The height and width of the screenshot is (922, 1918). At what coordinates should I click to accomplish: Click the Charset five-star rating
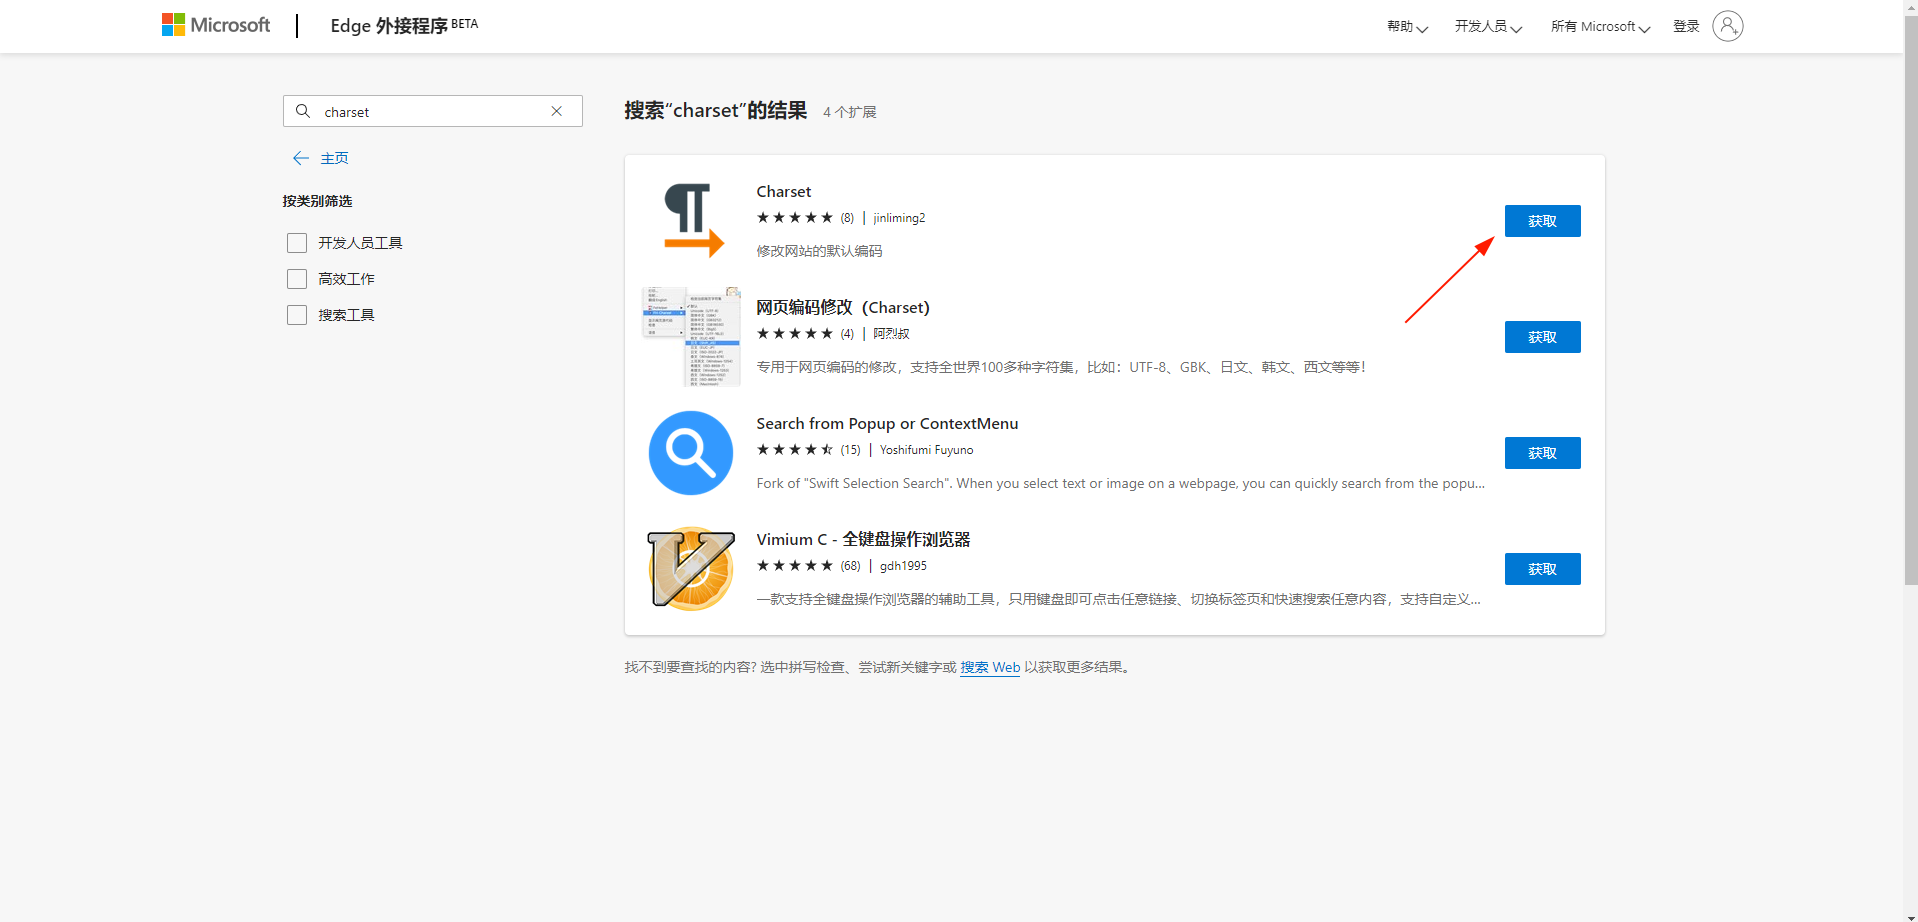click(x=795, y=218)
